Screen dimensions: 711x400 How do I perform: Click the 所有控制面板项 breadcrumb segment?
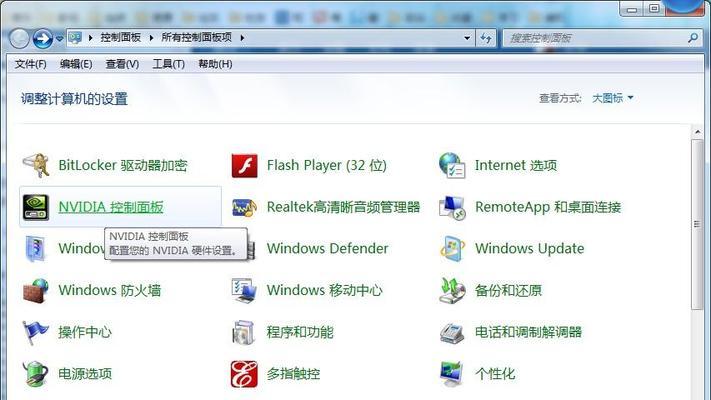coord(197,38)
